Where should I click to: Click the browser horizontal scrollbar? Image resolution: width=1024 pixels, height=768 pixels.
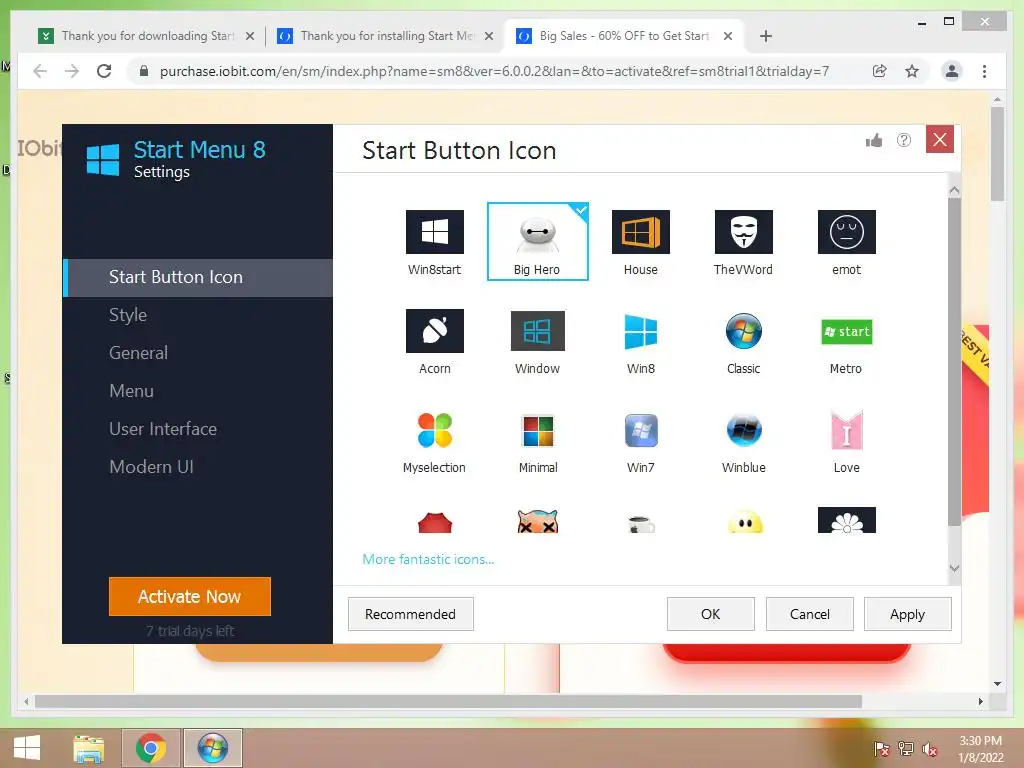[448, 701]
